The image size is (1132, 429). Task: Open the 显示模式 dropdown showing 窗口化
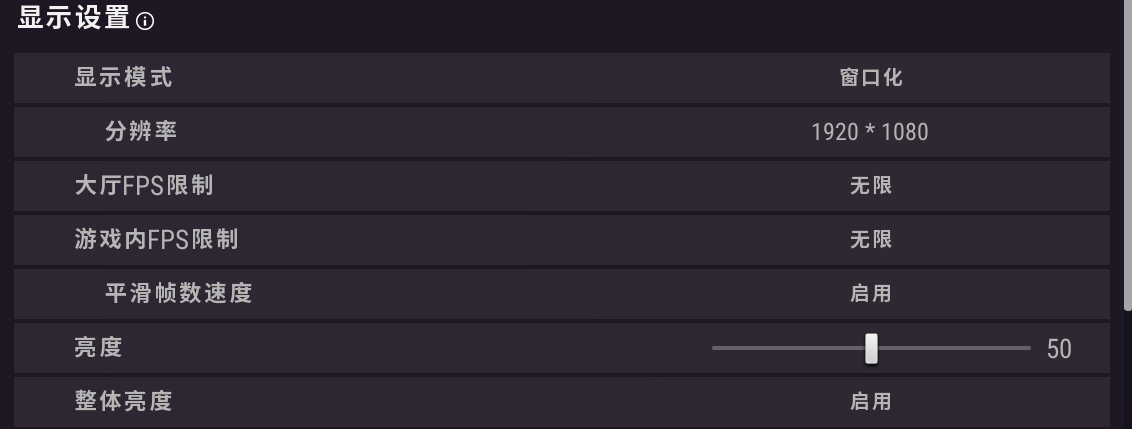coord(870,78)
